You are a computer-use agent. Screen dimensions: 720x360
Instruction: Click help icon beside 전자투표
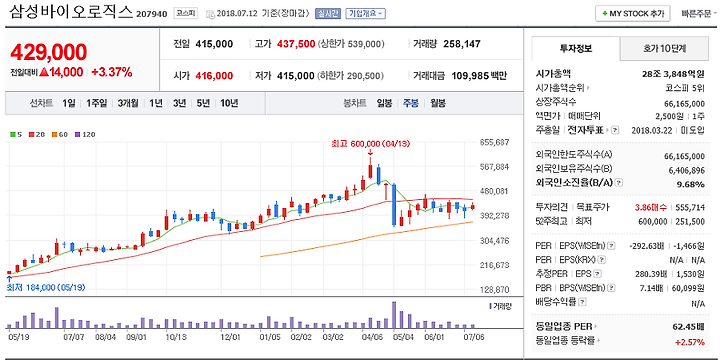[615, 130]
